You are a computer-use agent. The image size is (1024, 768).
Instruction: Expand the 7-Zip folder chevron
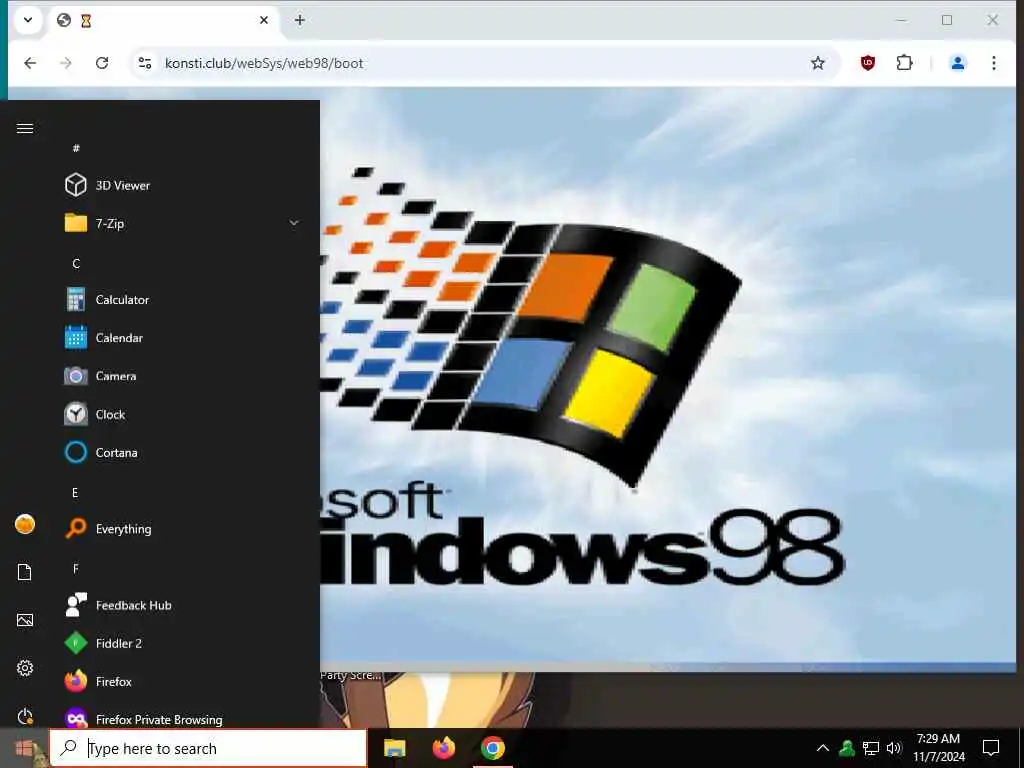(294, 223)
